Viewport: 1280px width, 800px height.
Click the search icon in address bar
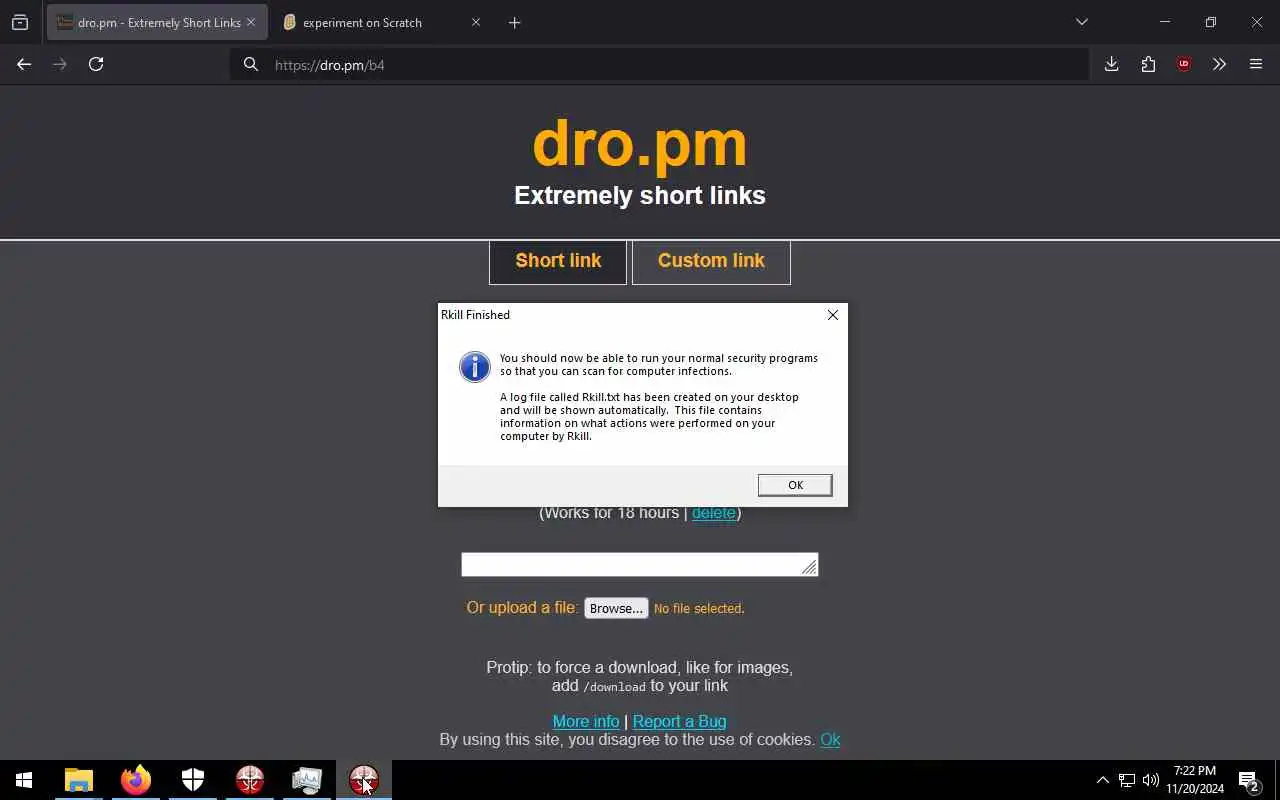tap(251, 64)
